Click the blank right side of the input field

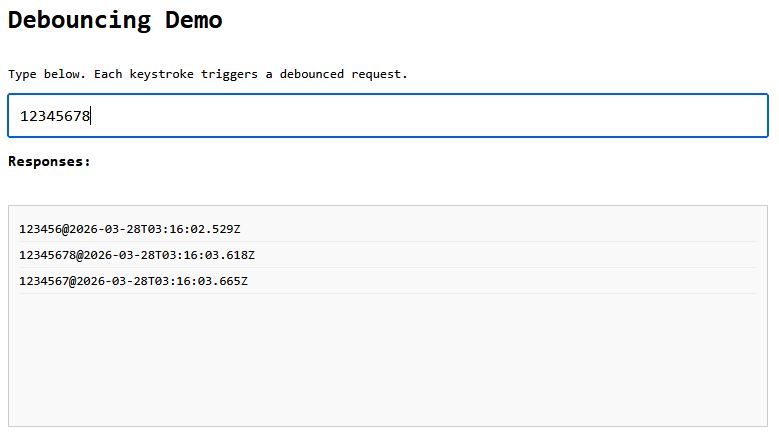pyautogui.click(x=600, y=116)
